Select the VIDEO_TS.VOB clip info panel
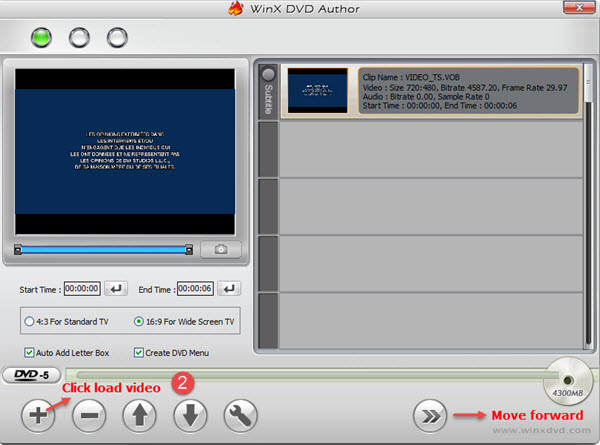 469,91
